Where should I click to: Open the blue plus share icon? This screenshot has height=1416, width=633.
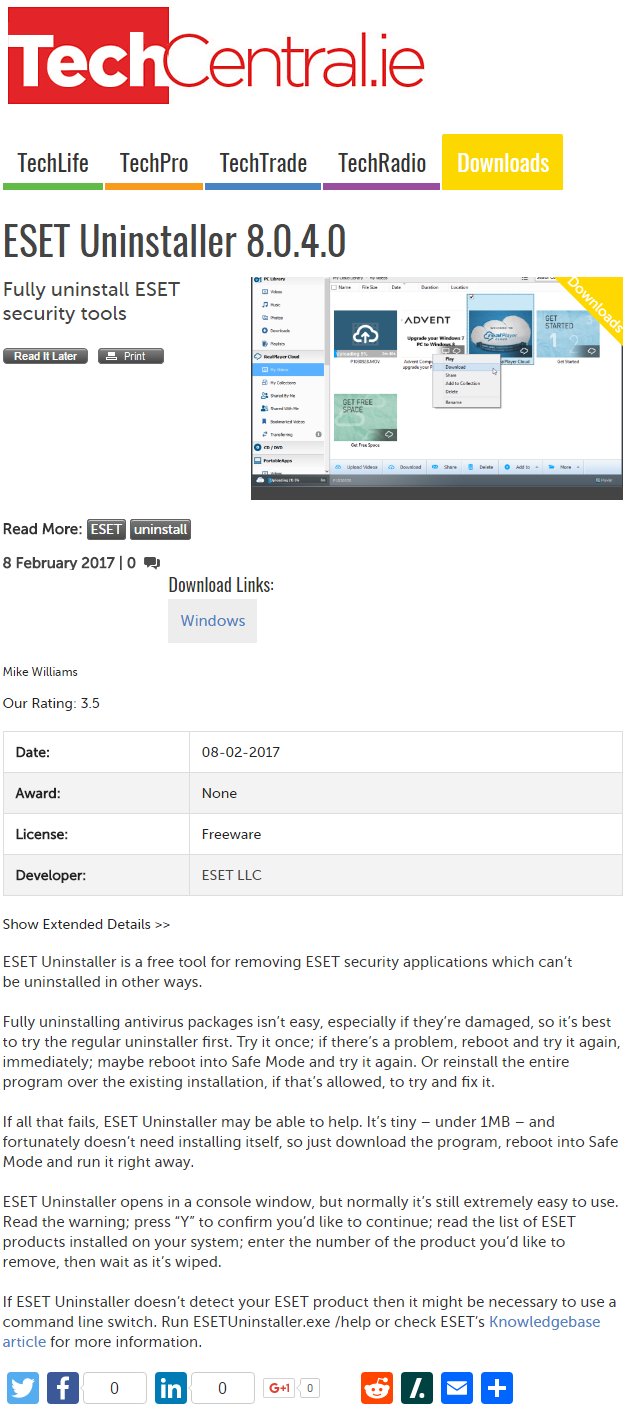[497, 1387]
